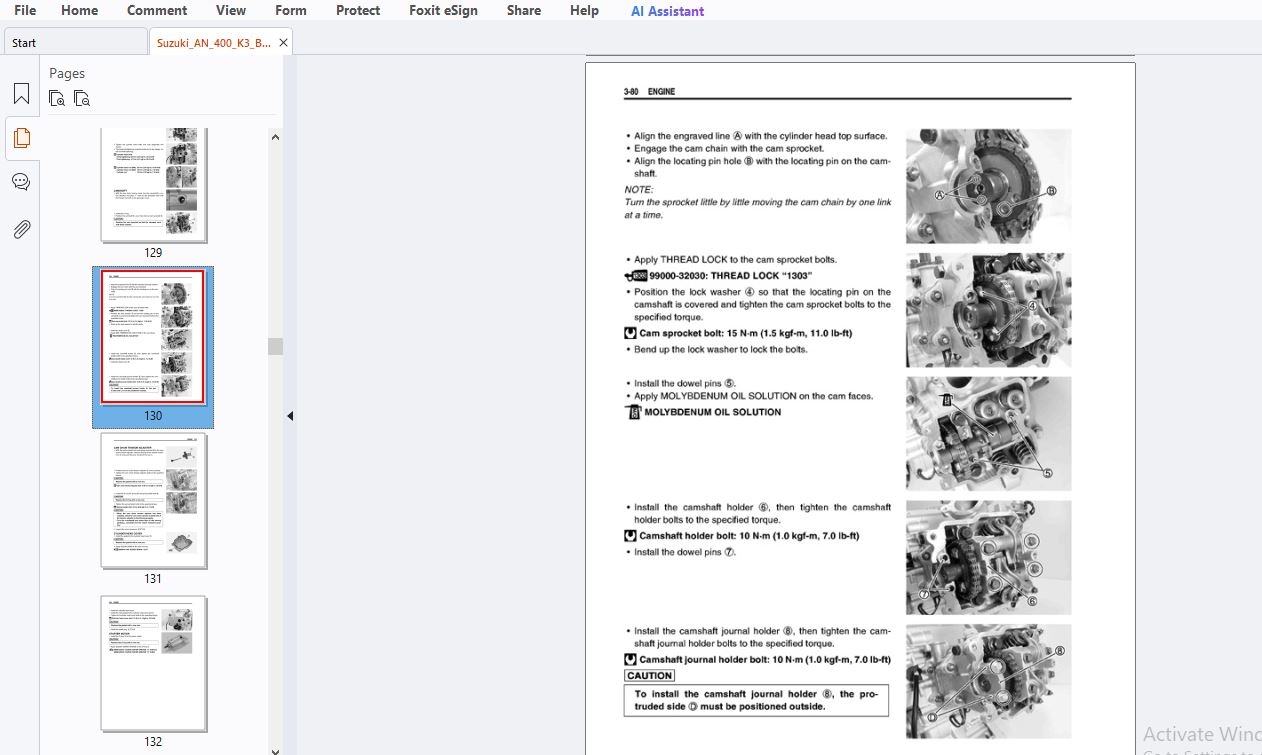Open the Share ribbon tab
Viewport: 1262px width, 755px height.
pos(524,10)
